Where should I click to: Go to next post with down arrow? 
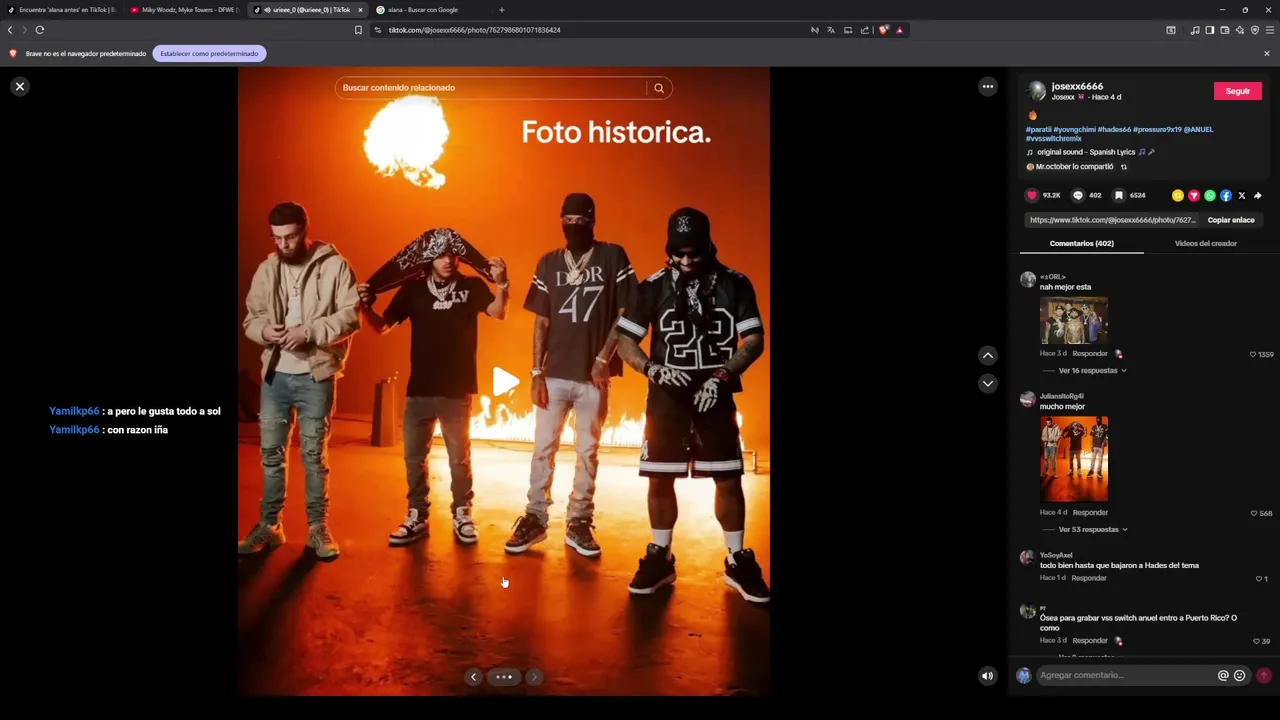988,383
